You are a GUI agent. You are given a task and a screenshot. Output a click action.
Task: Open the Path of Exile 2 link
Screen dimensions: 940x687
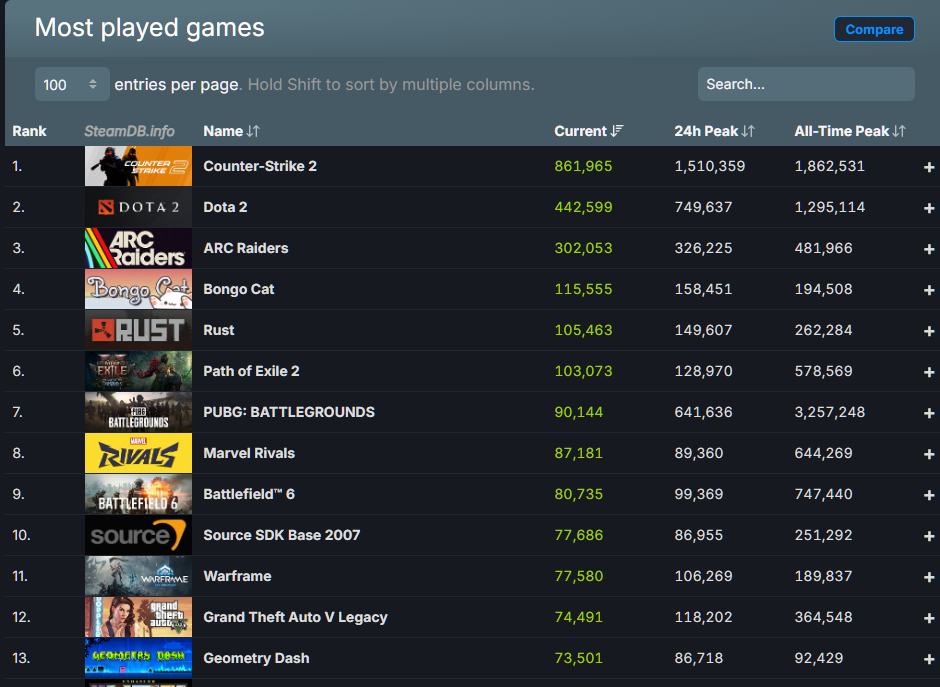(251, 371)
